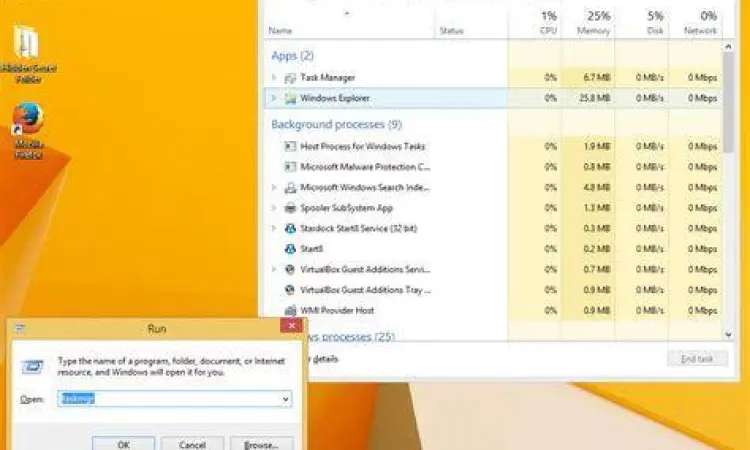Expand the Windows Explorer process row
750x450 pixels.
pyautogui.click(x=274, y=98)
